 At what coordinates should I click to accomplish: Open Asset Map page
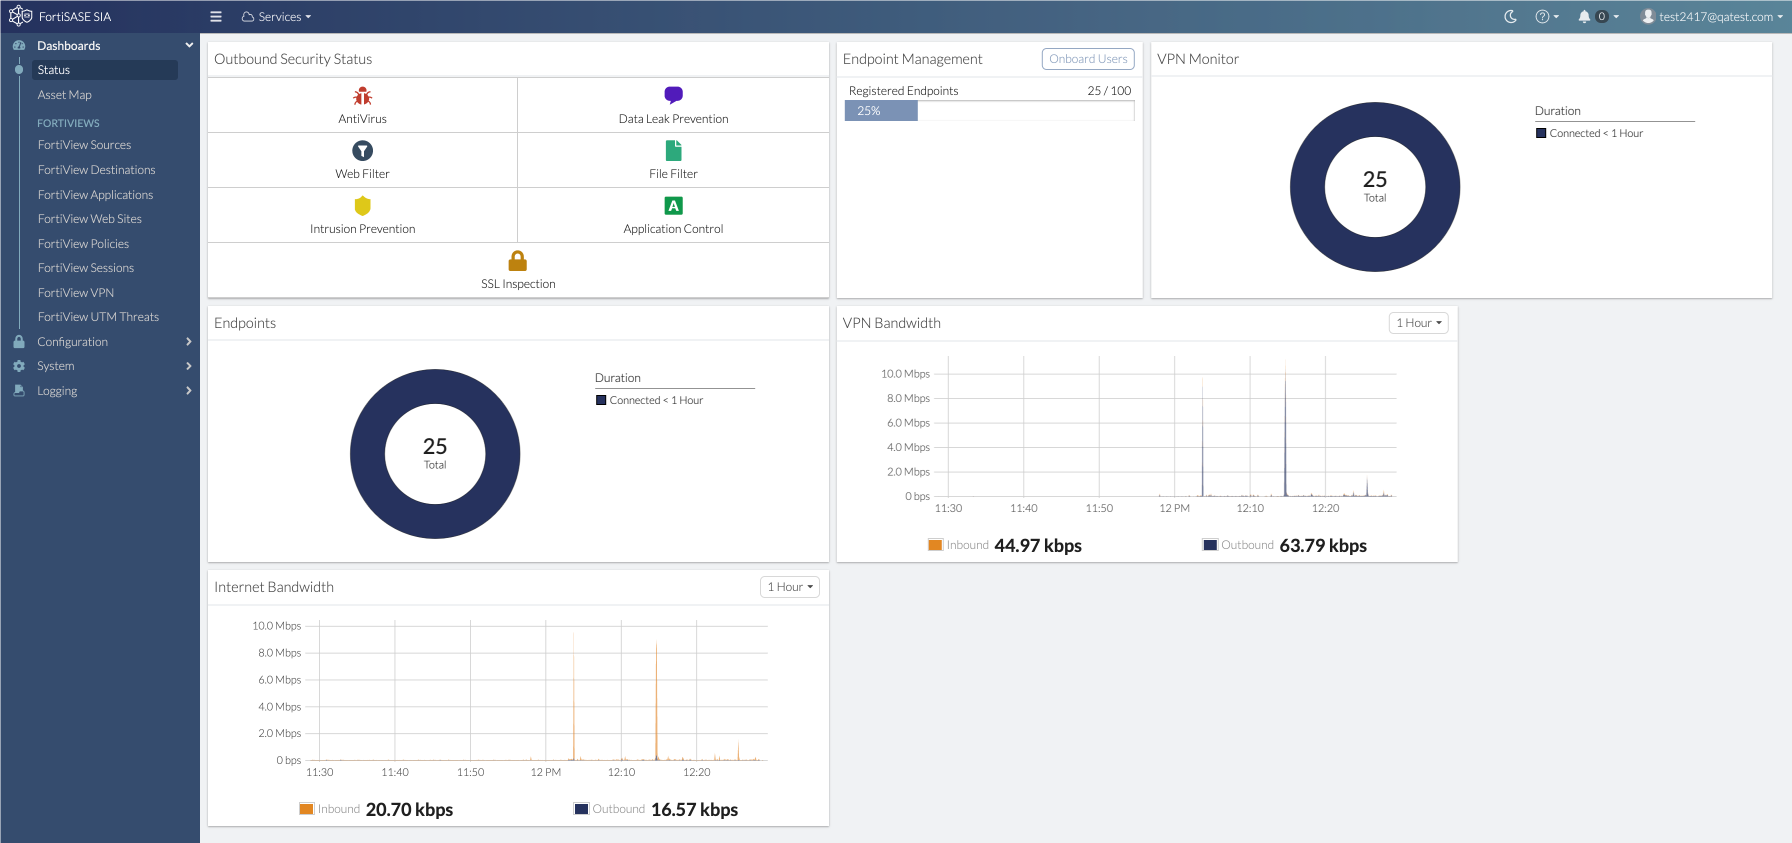(x=65, y=95)
